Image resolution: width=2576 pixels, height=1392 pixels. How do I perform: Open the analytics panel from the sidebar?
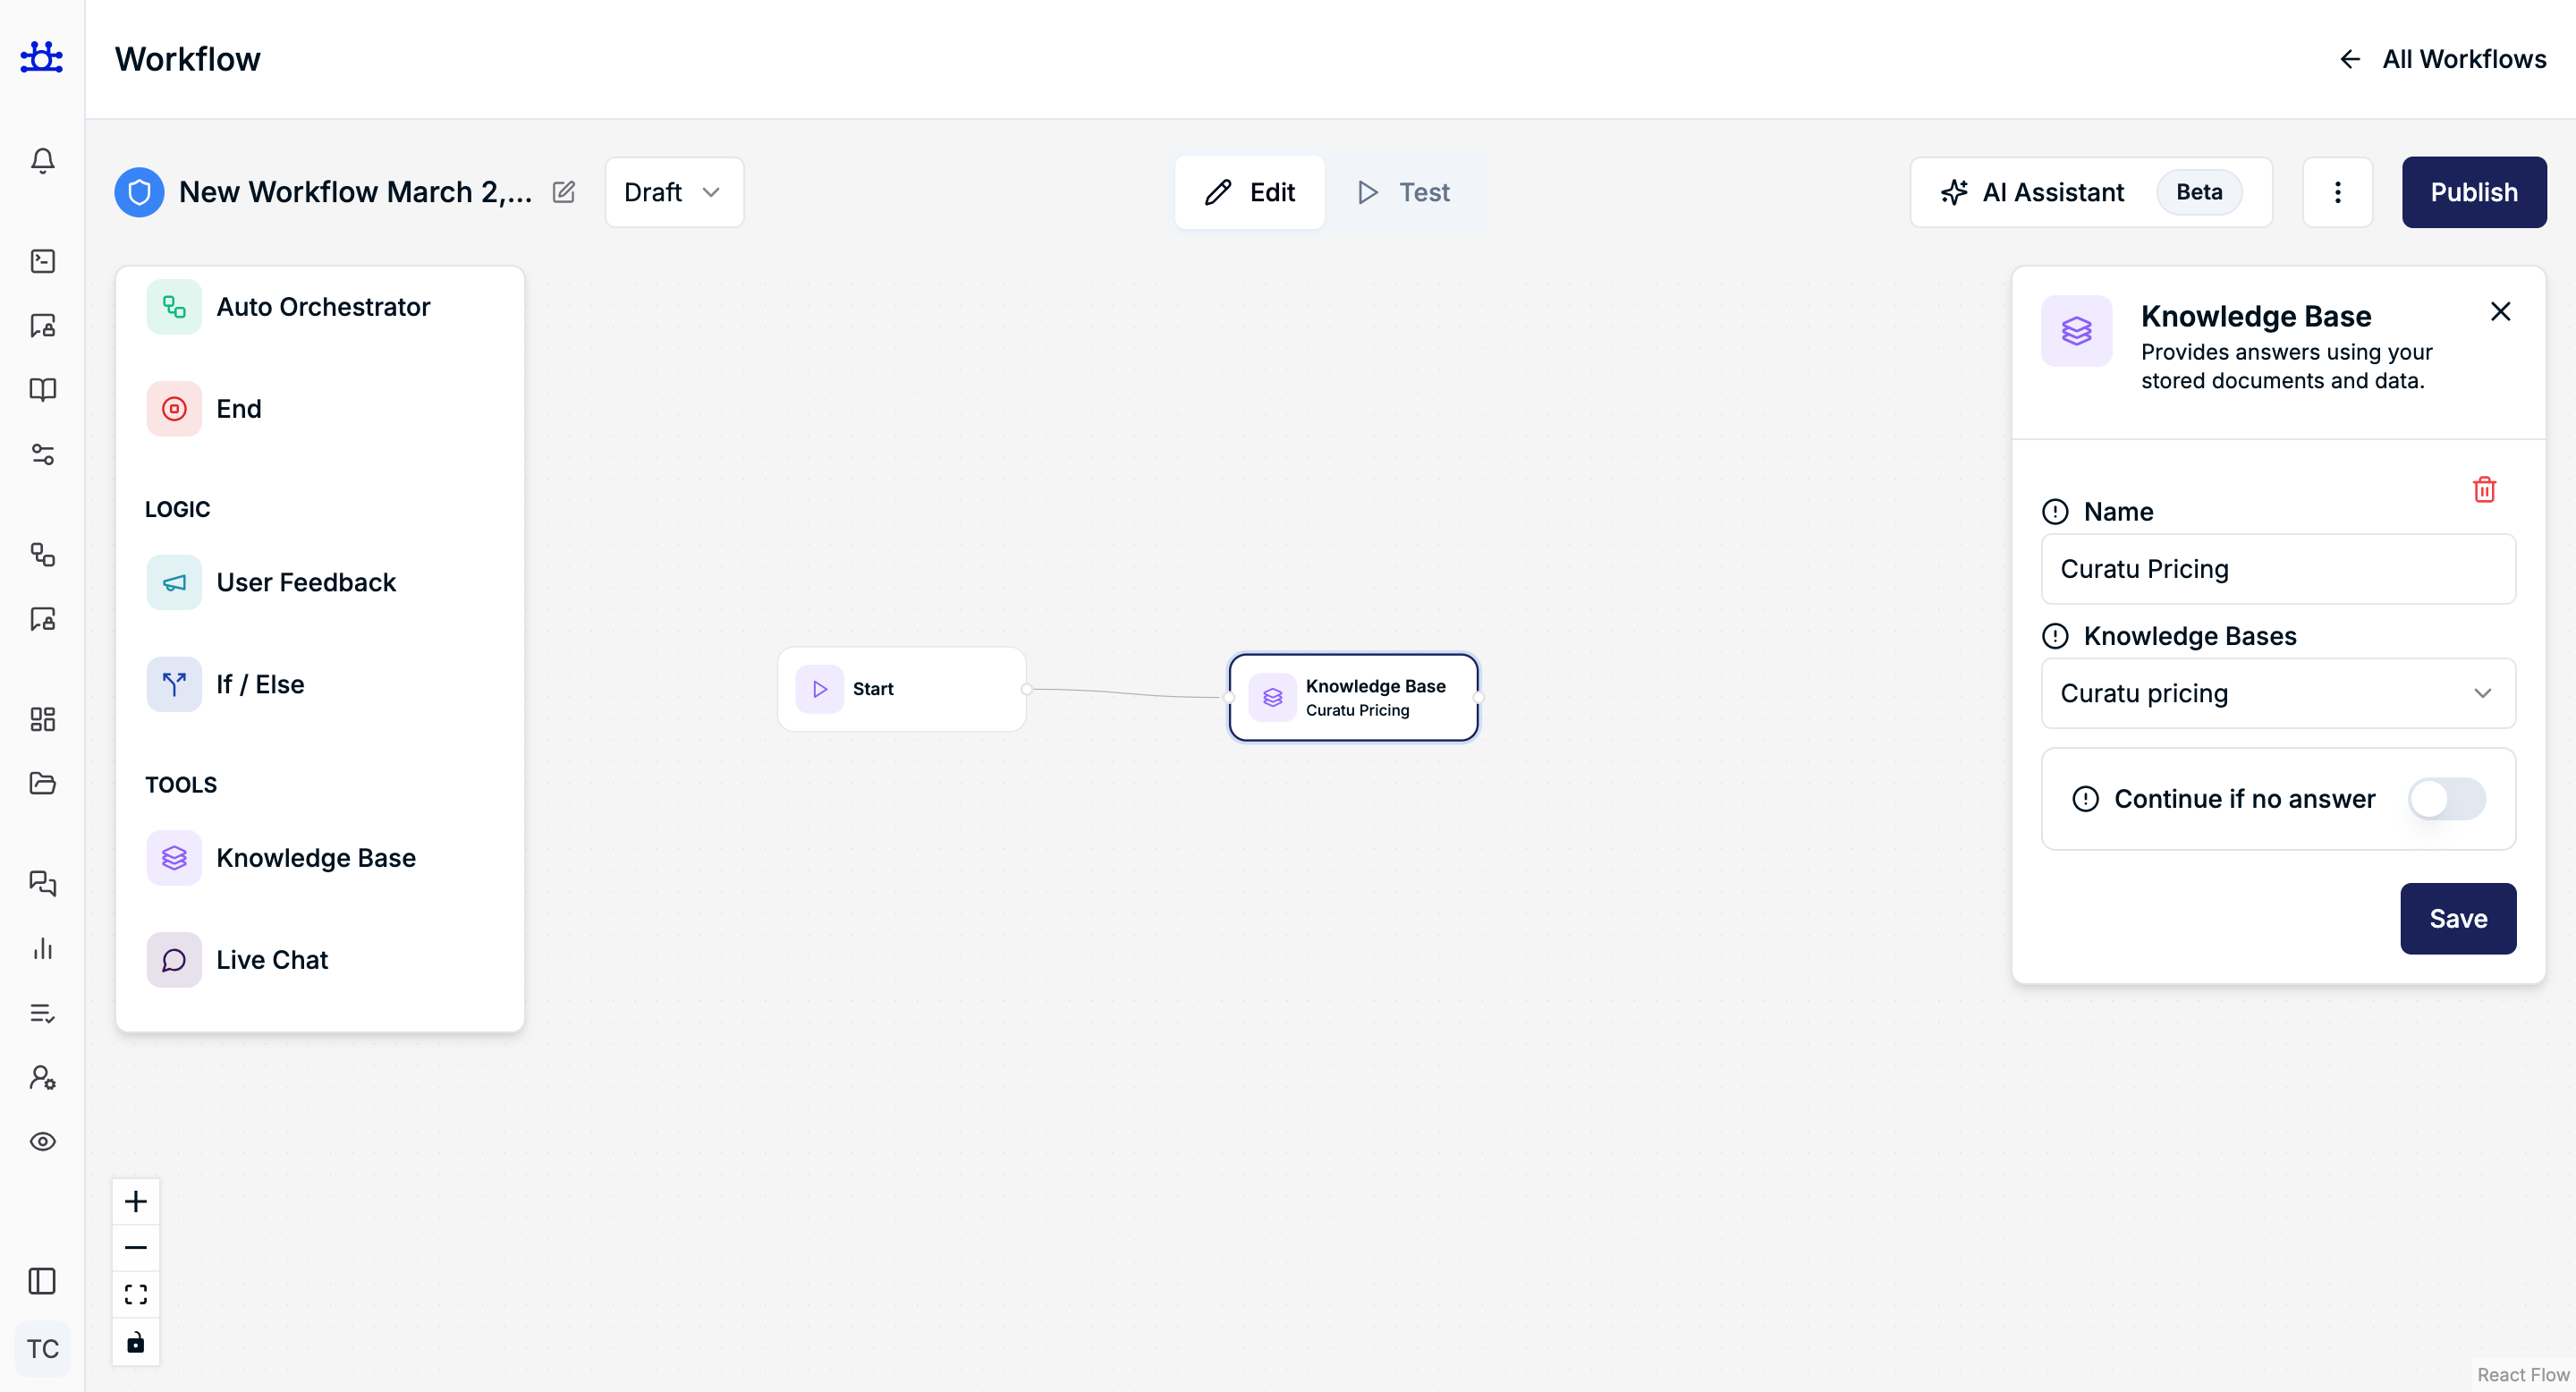coord(42,948)
